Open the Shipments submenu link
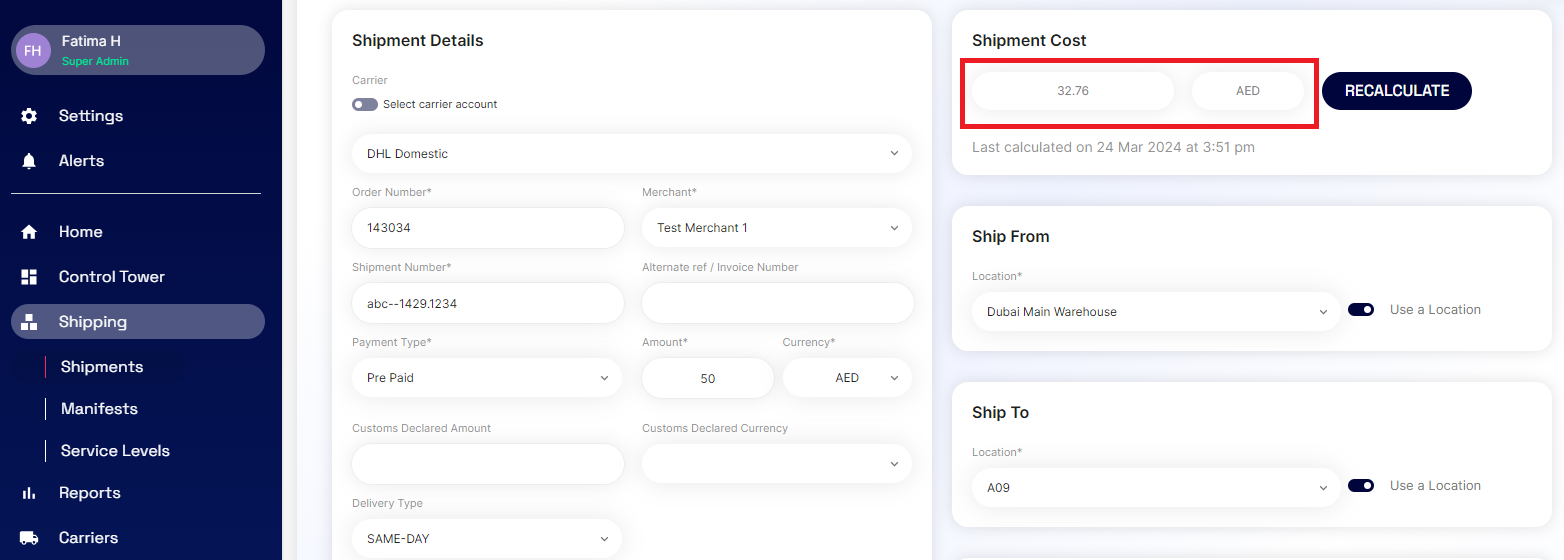This screenshot has height=560, width=1564. pos(102,367)
